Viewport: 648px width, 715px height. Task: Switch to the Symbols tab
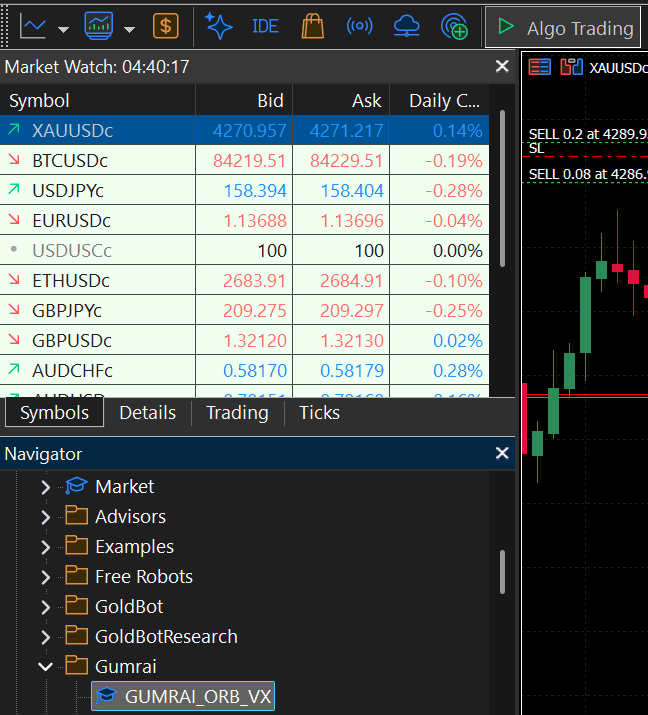[54, 413]
